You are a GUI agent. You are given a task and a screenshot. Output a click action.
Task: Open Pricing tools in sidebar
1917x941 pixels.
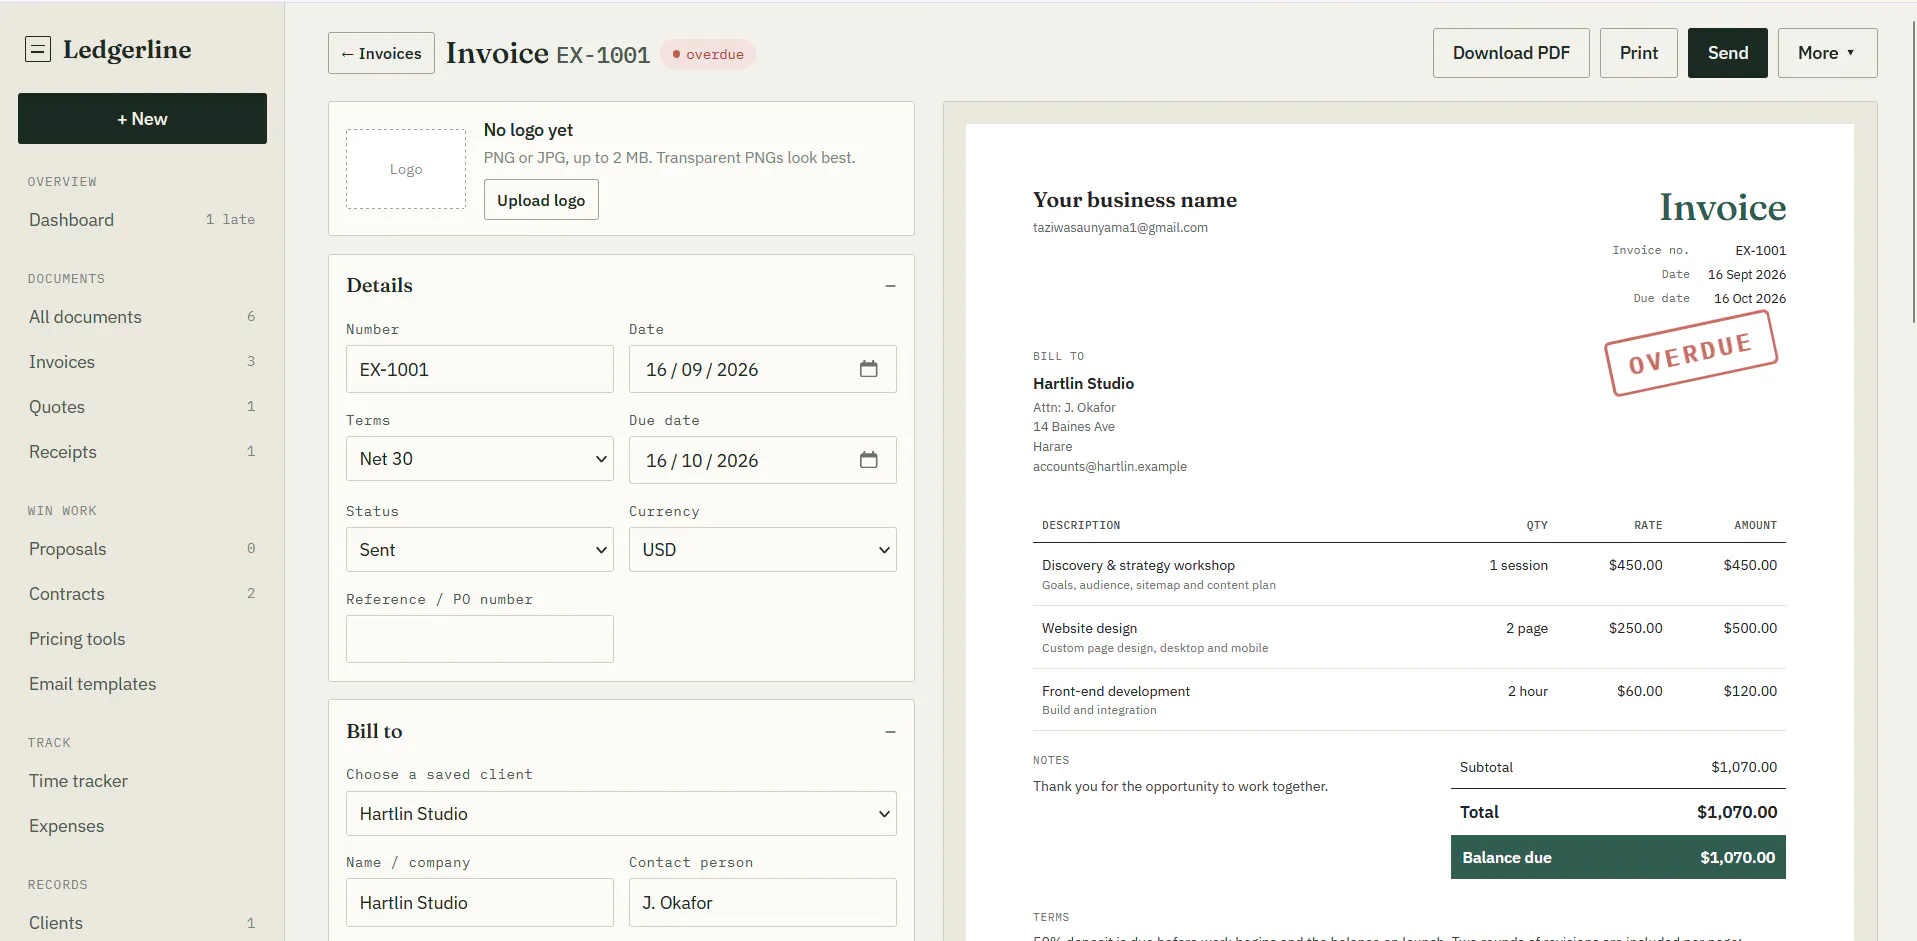pyautogui.click(x=142, y=639)
